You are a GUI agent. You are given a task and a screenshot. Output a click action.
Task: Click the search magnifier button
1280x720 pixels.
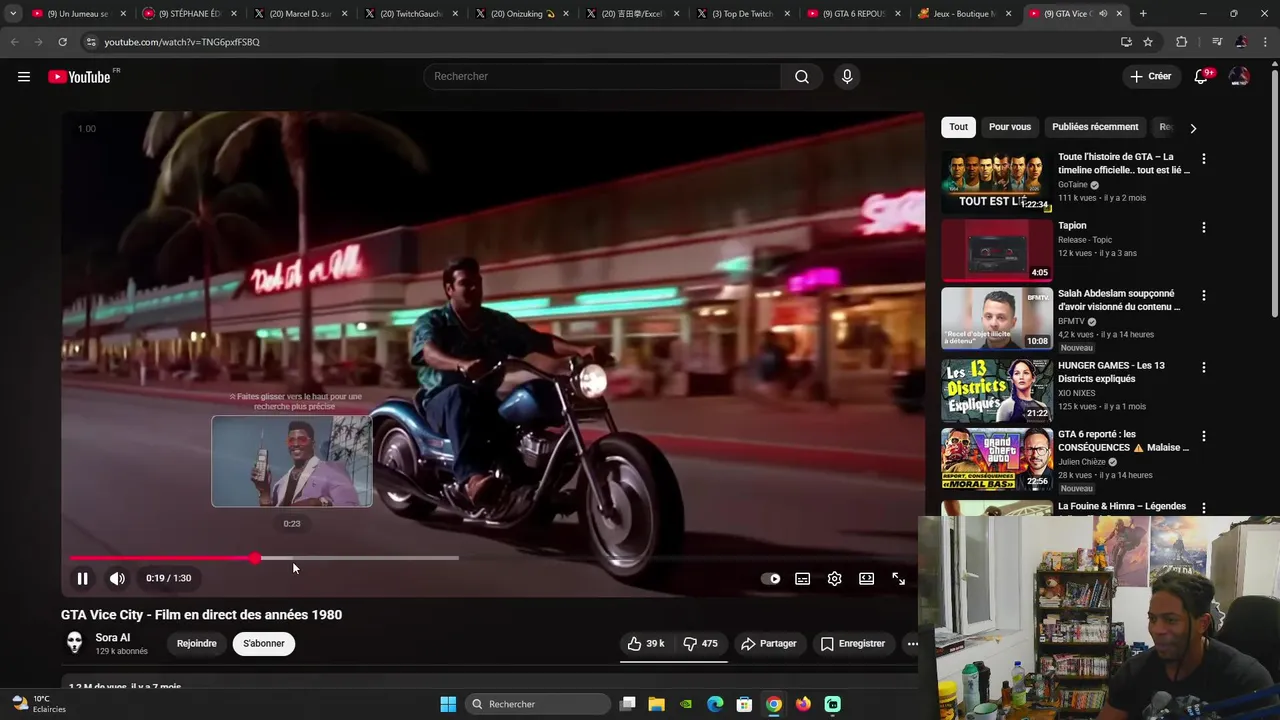pos(802,77)
